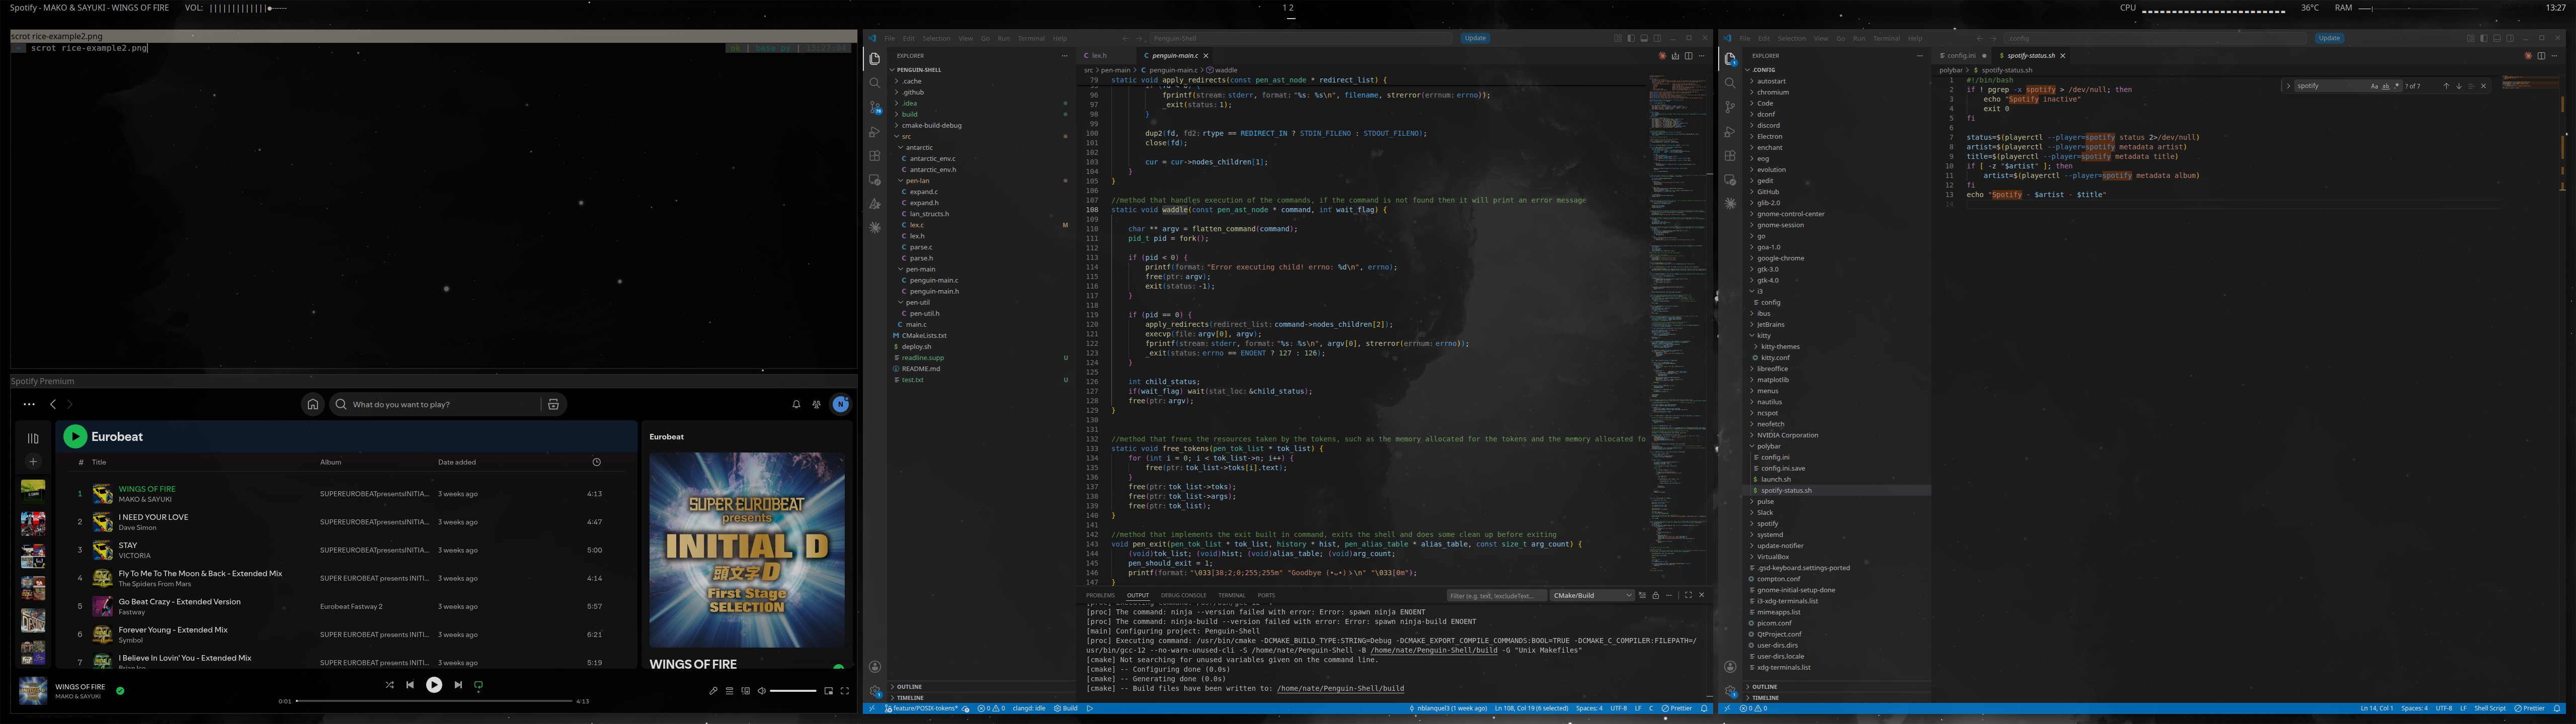Collapse the polybar folder in .config explorer
Viewport: 2576px width, 724px height.
coord(1838,446)
